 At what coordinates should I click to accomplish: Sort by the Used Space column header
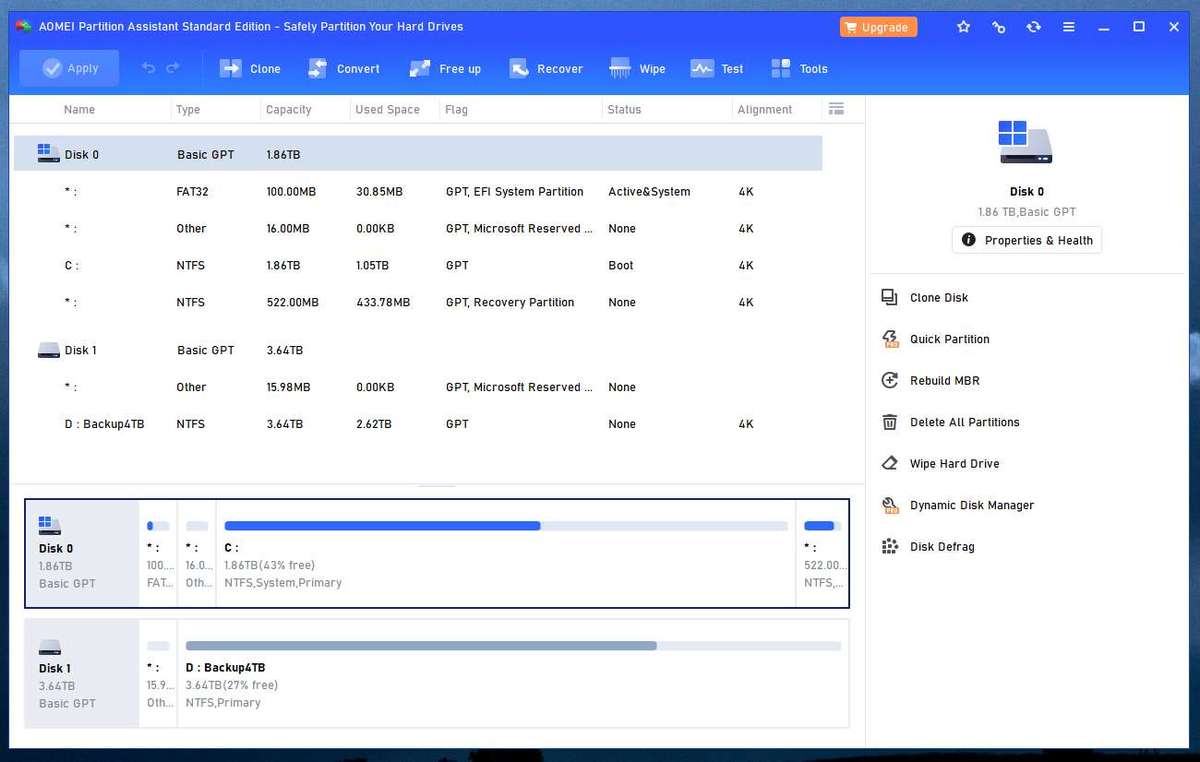click(388, 110)
